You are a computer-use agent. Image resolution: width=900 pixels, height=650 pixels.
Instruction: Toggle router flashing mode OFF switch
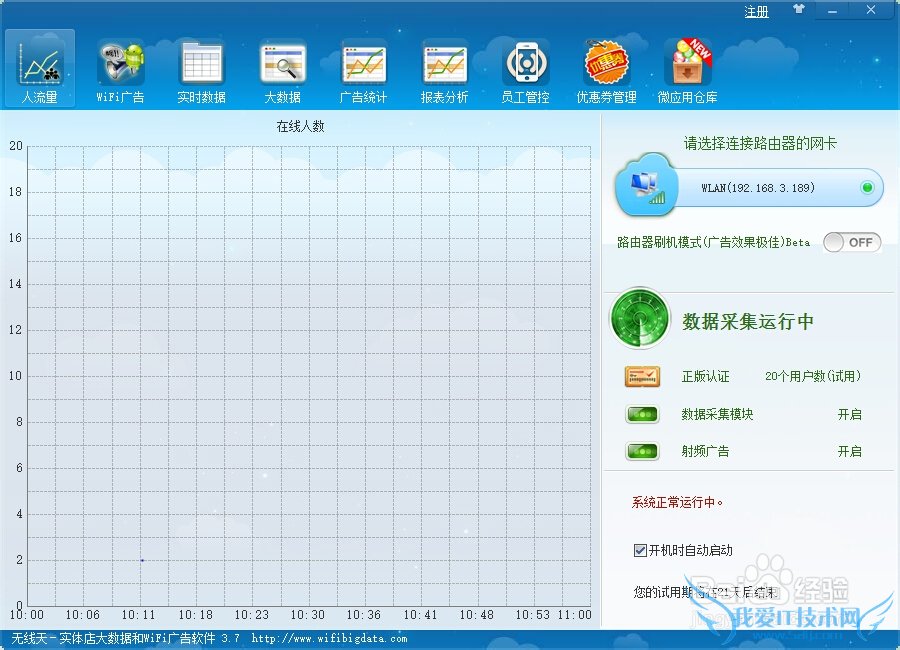click(852, 242)
